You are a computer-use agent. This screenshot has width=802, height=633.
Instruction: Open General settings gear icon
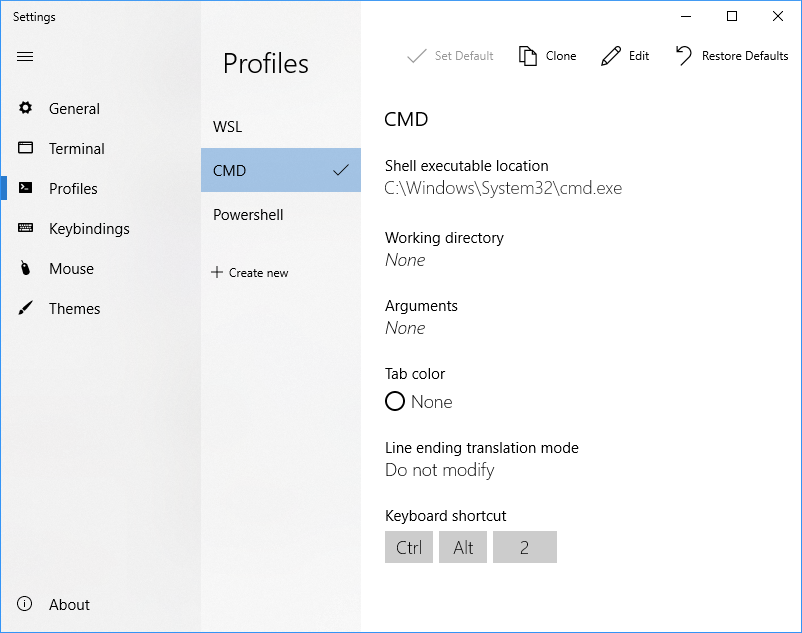(26, 108)
